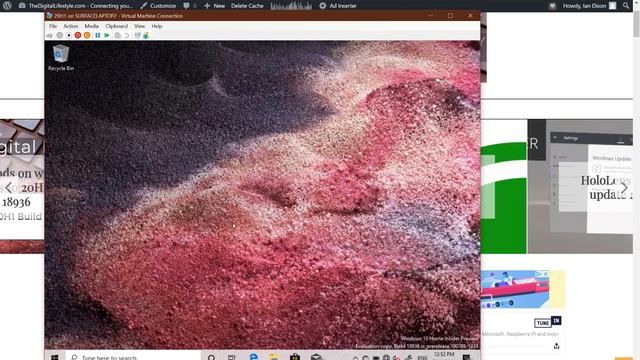
Task: Open the comments bubble in admin bar
Action: click(x=189, y=6)
